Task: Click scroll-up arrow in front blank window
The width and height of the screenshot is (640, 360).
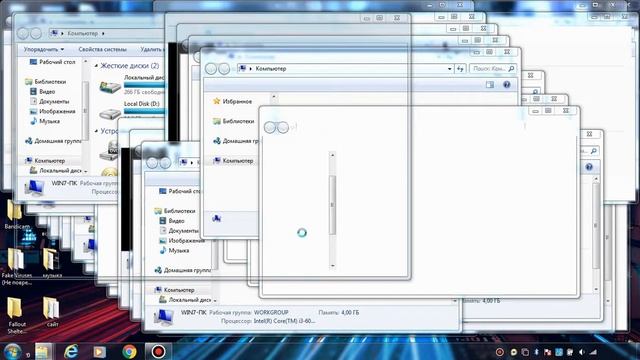Action: 332,155
